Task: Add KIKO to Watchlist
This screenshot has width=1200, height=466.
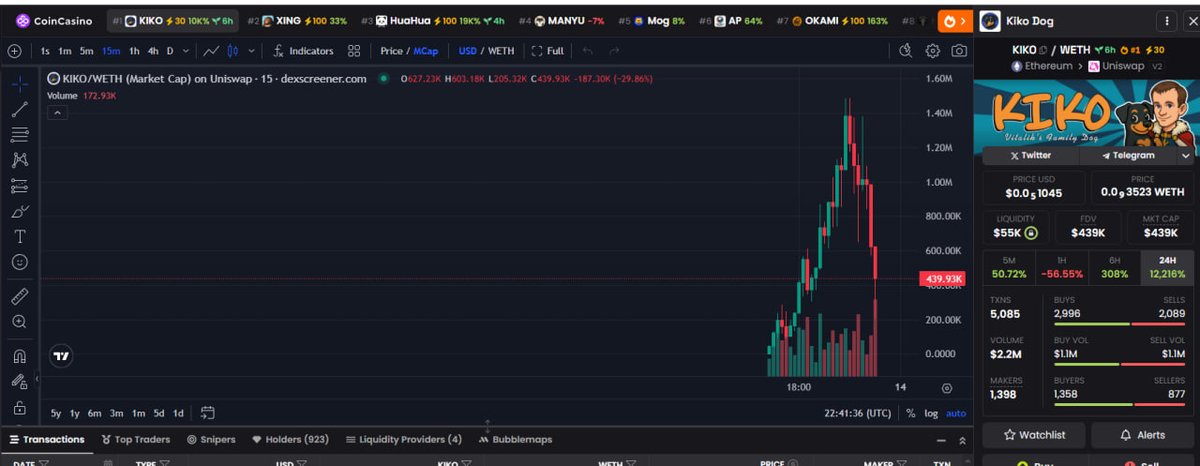Action: click(x=1034, y=435)
